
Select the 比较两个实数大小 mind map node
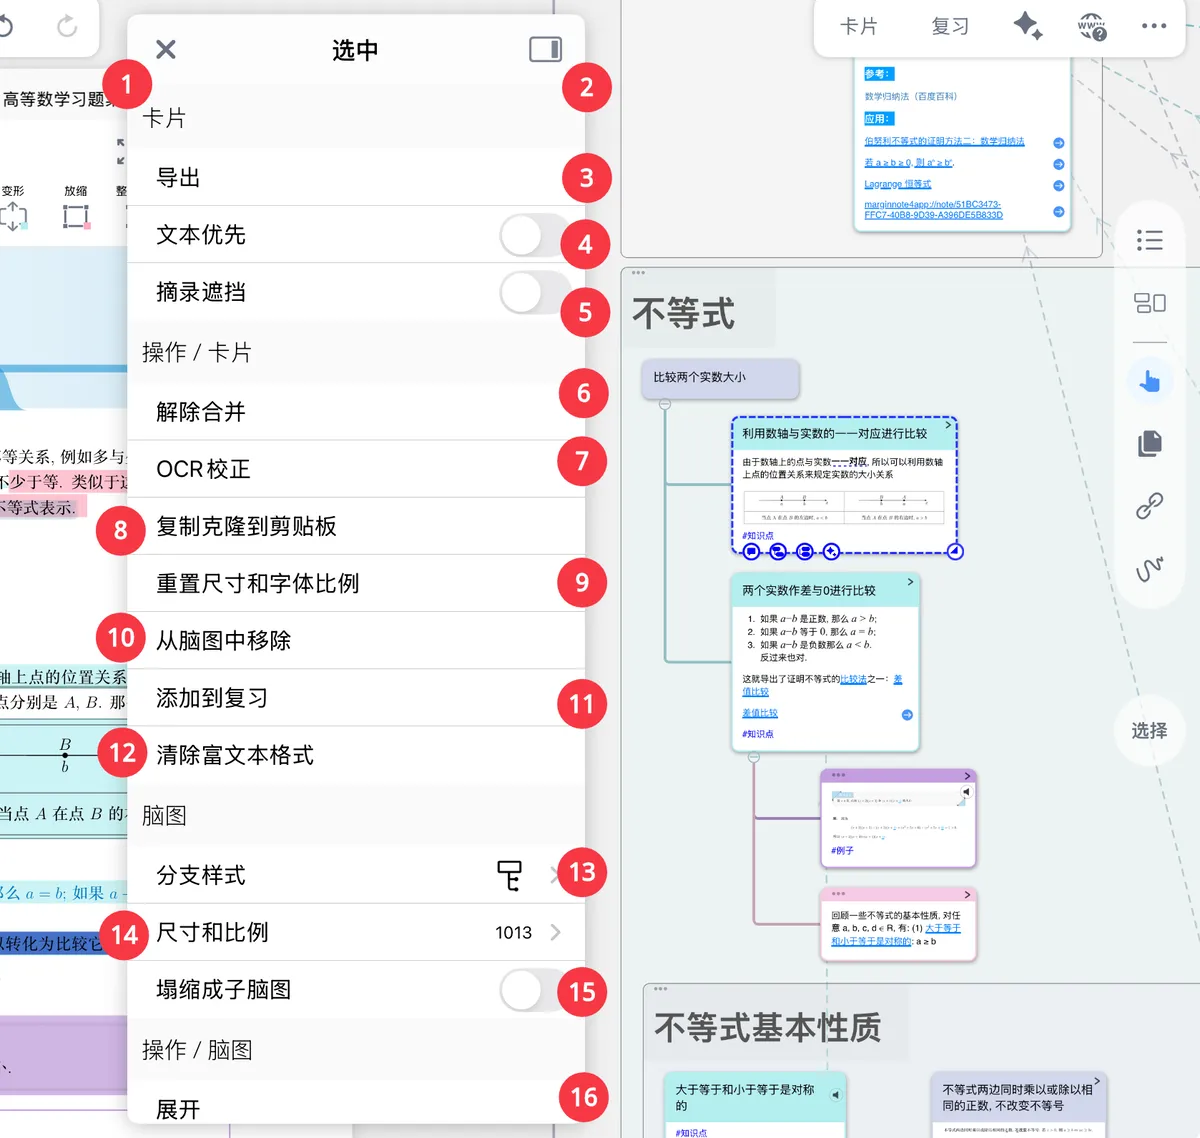[720, 378]
